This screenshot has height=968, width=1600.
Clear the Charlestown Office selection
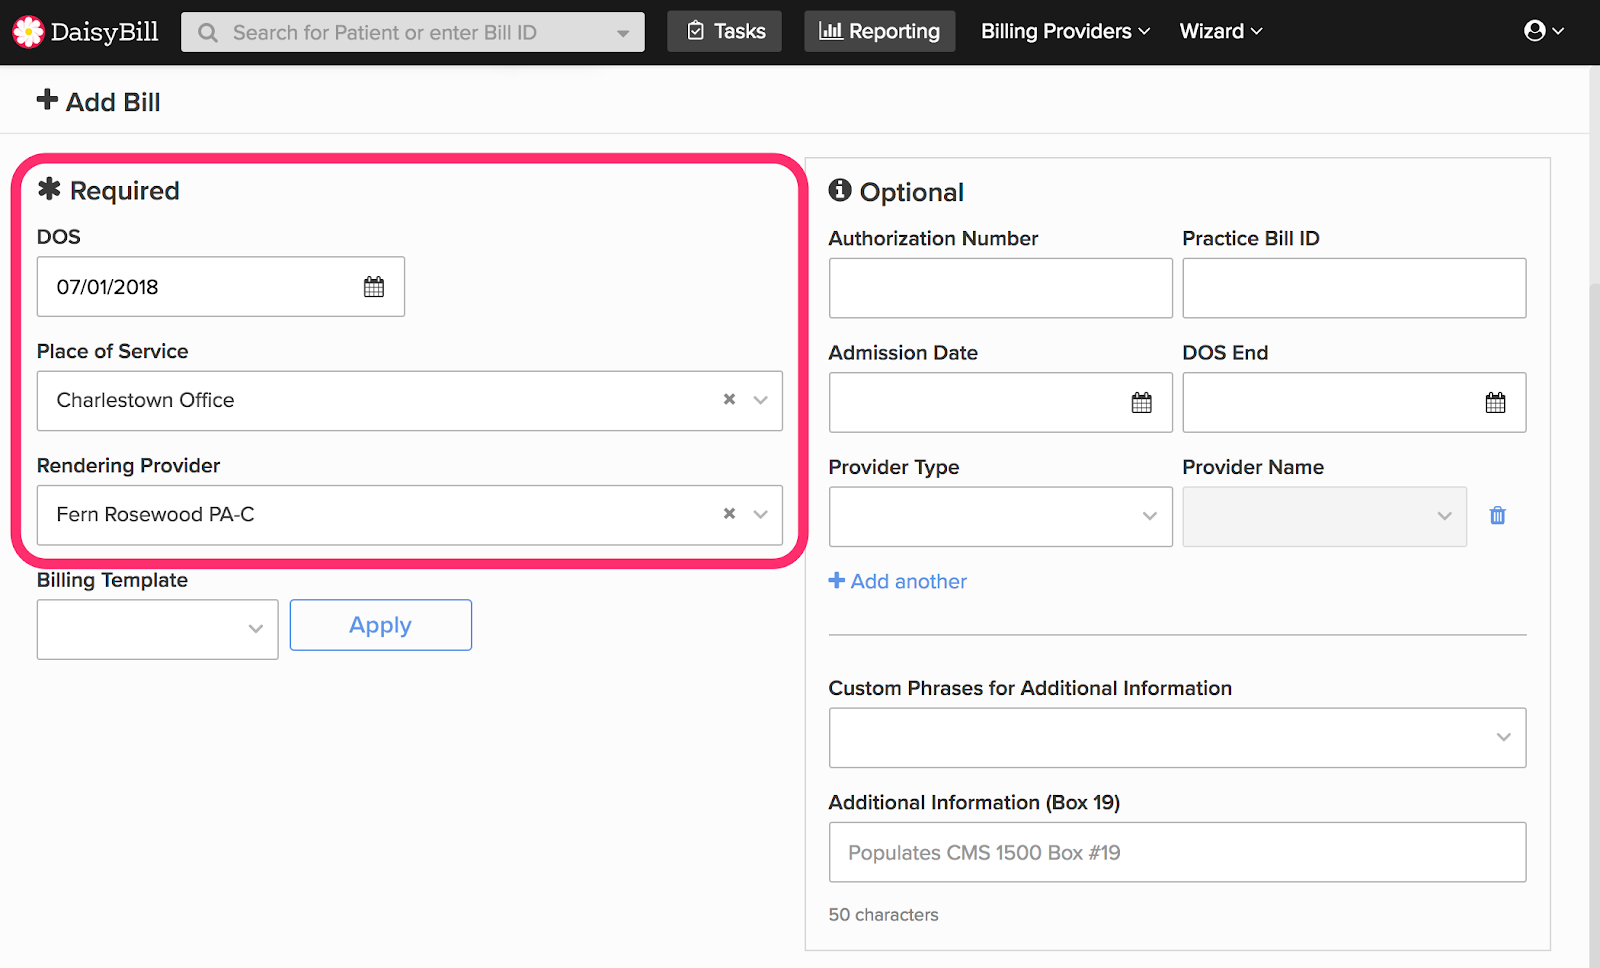(x=730, y=400)
